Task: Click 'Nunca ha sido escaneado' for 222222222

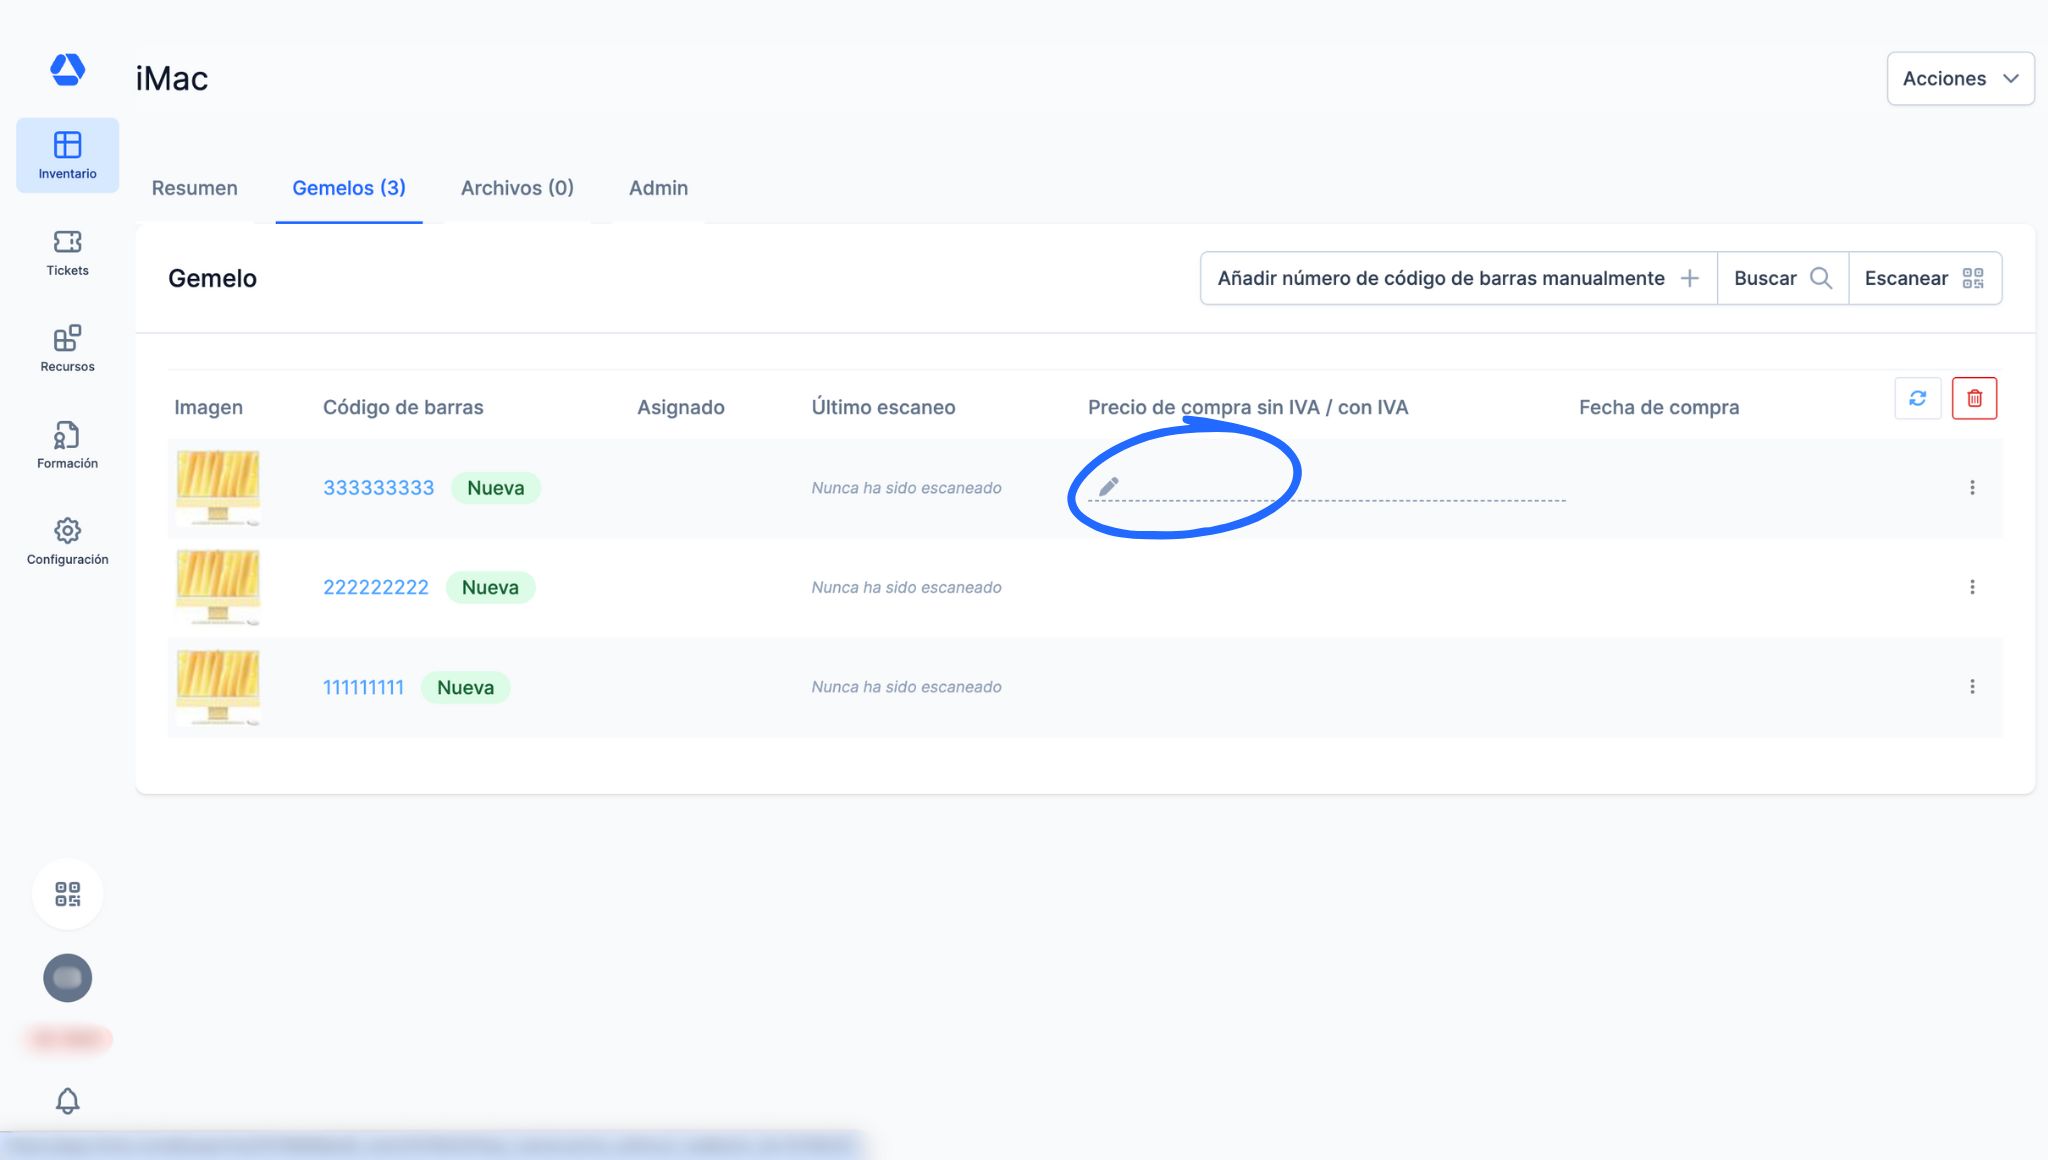Action: tap(906, 587)
